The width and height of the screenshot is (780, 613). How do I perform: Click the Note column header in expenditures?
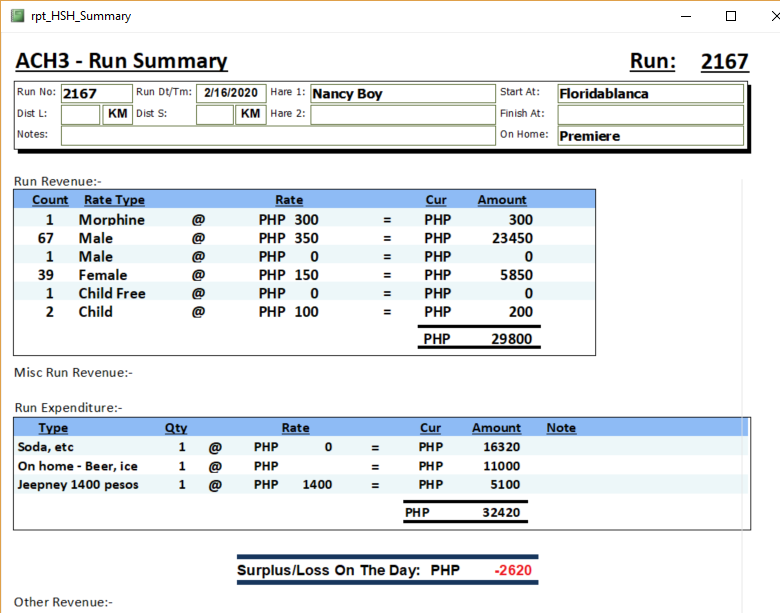pyautogui.click(x=561, y=428)
